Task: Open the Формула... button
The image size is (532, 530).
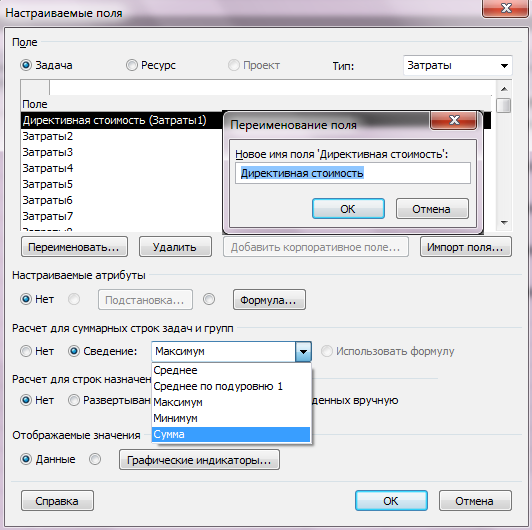Action: tap(269, 300)
